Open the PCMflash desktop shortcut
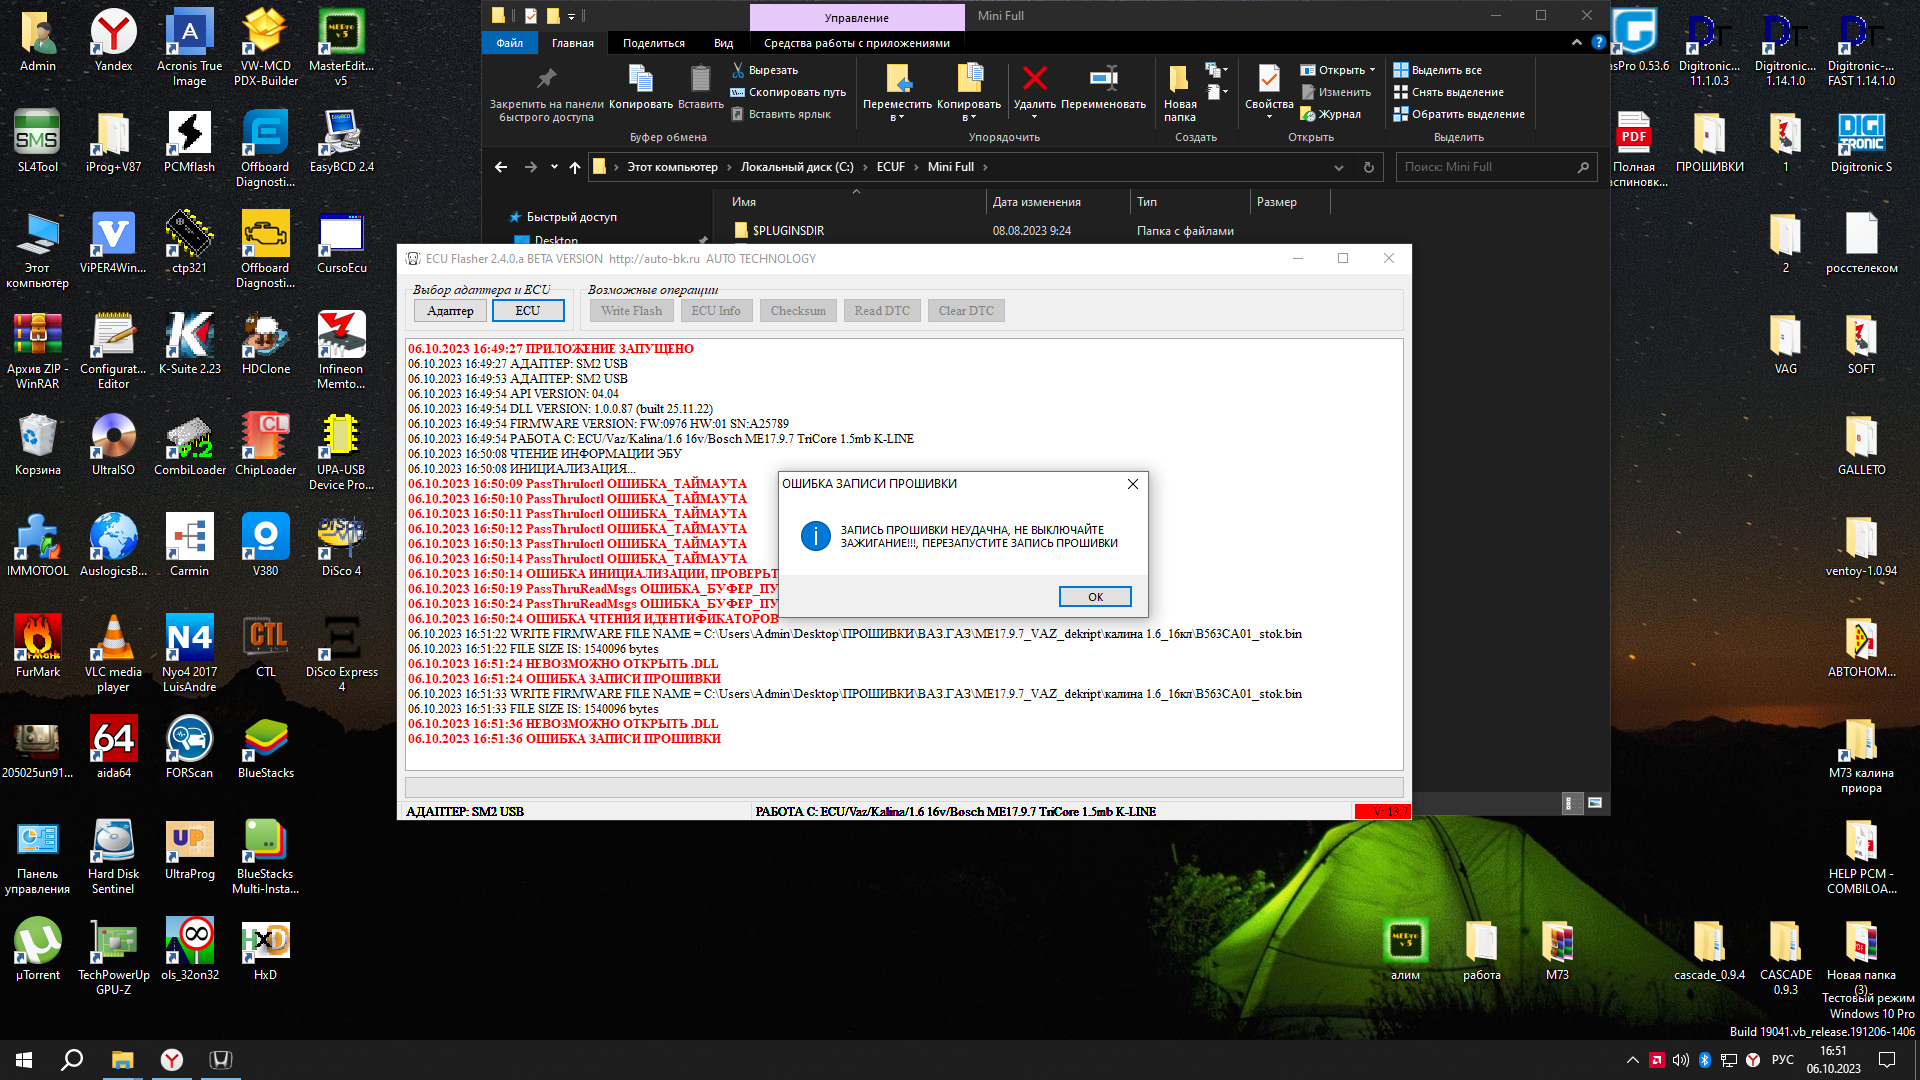The image size is (1920, 1080). tap(189, 134)
